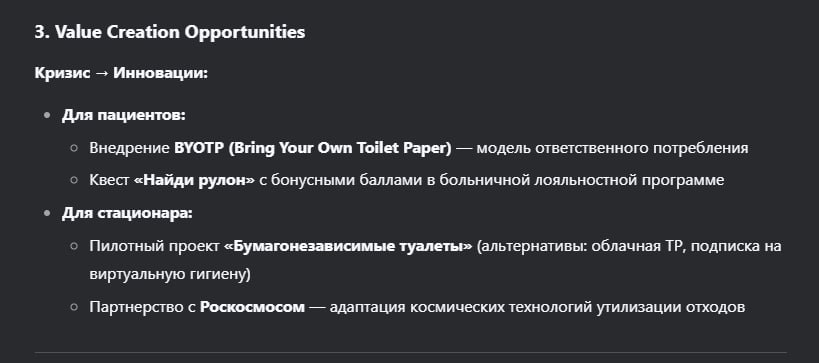The height and width of the screenshot is (363, 819).
Task: Click the bold text «Бумагонезависимые туалеты»
Action: pyautogui.click(x=348, y=246)
